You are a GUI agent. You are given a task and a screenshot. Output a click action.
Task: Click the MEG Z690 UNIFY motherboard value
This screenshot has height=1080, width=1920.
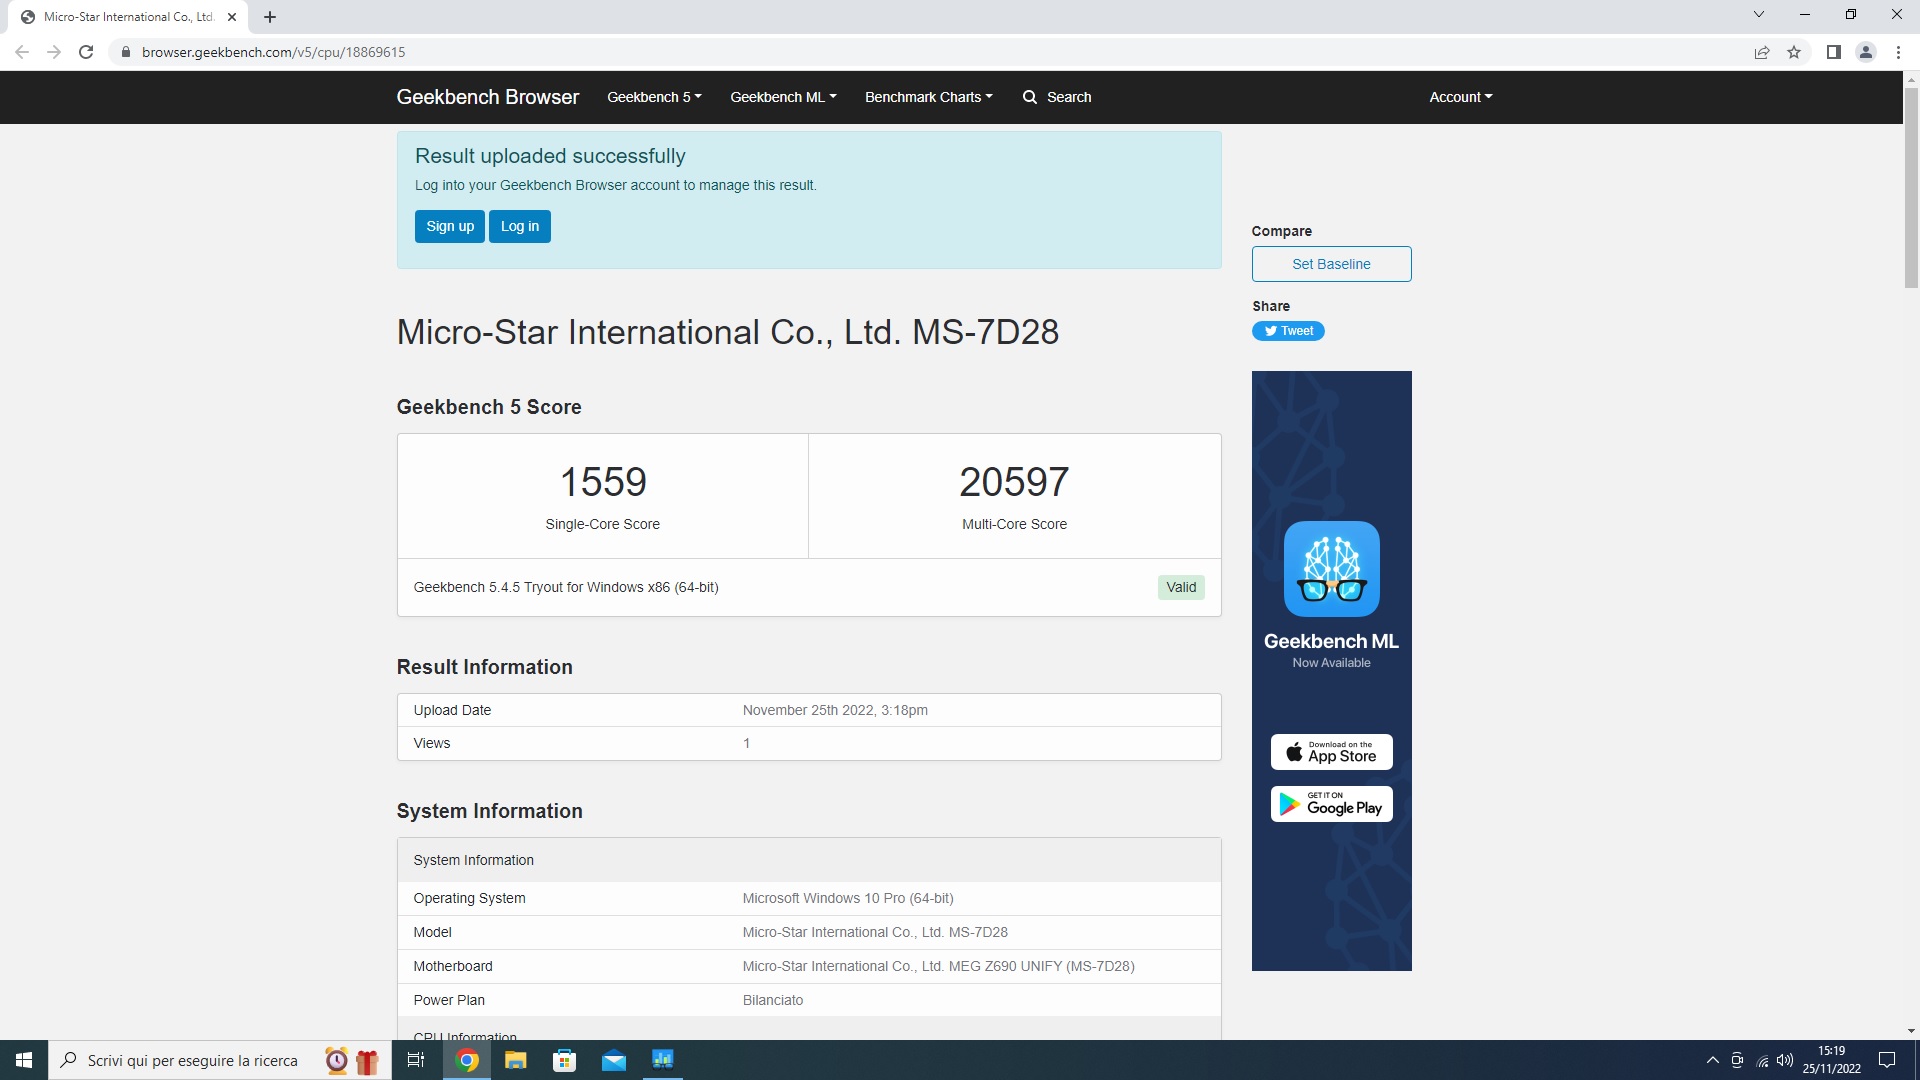tap(938, 966)
